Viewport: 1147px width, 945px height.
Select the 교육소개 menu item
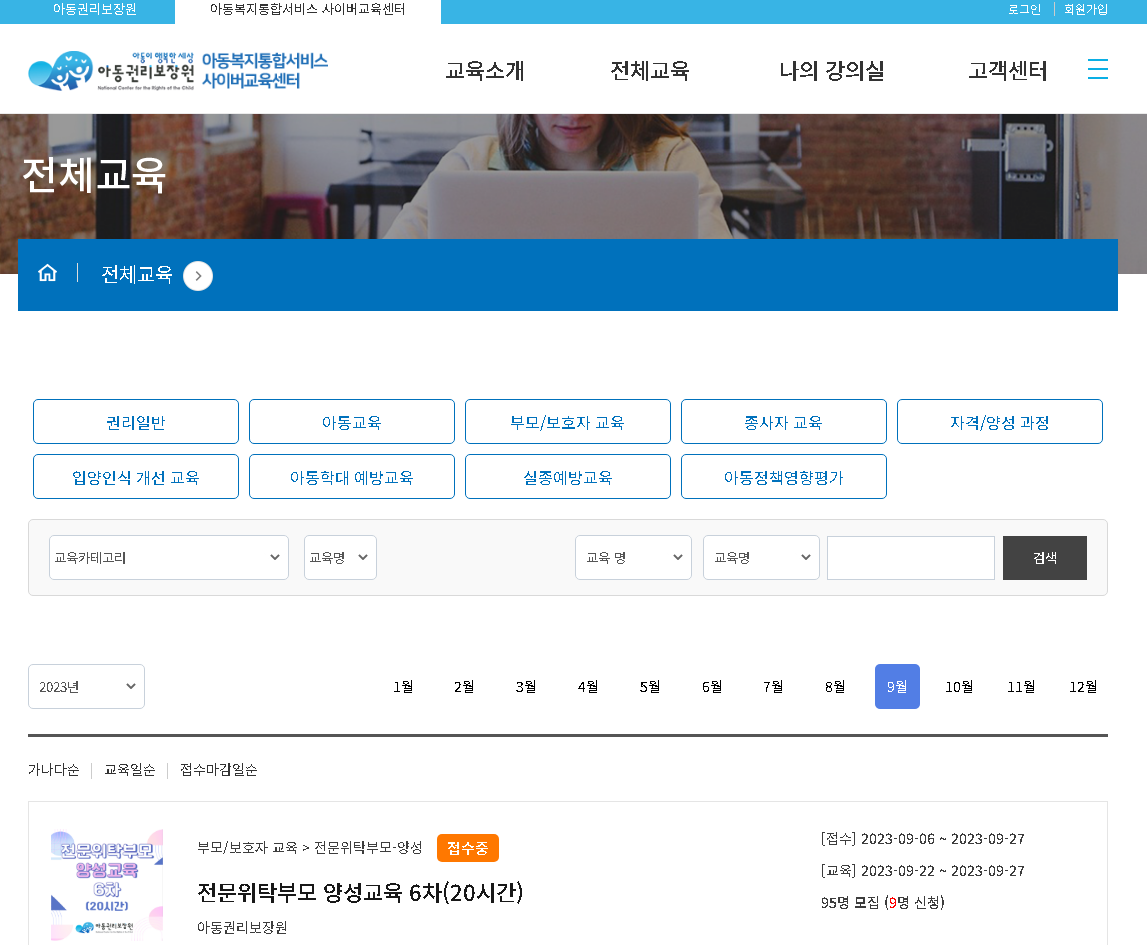point(485,70)
